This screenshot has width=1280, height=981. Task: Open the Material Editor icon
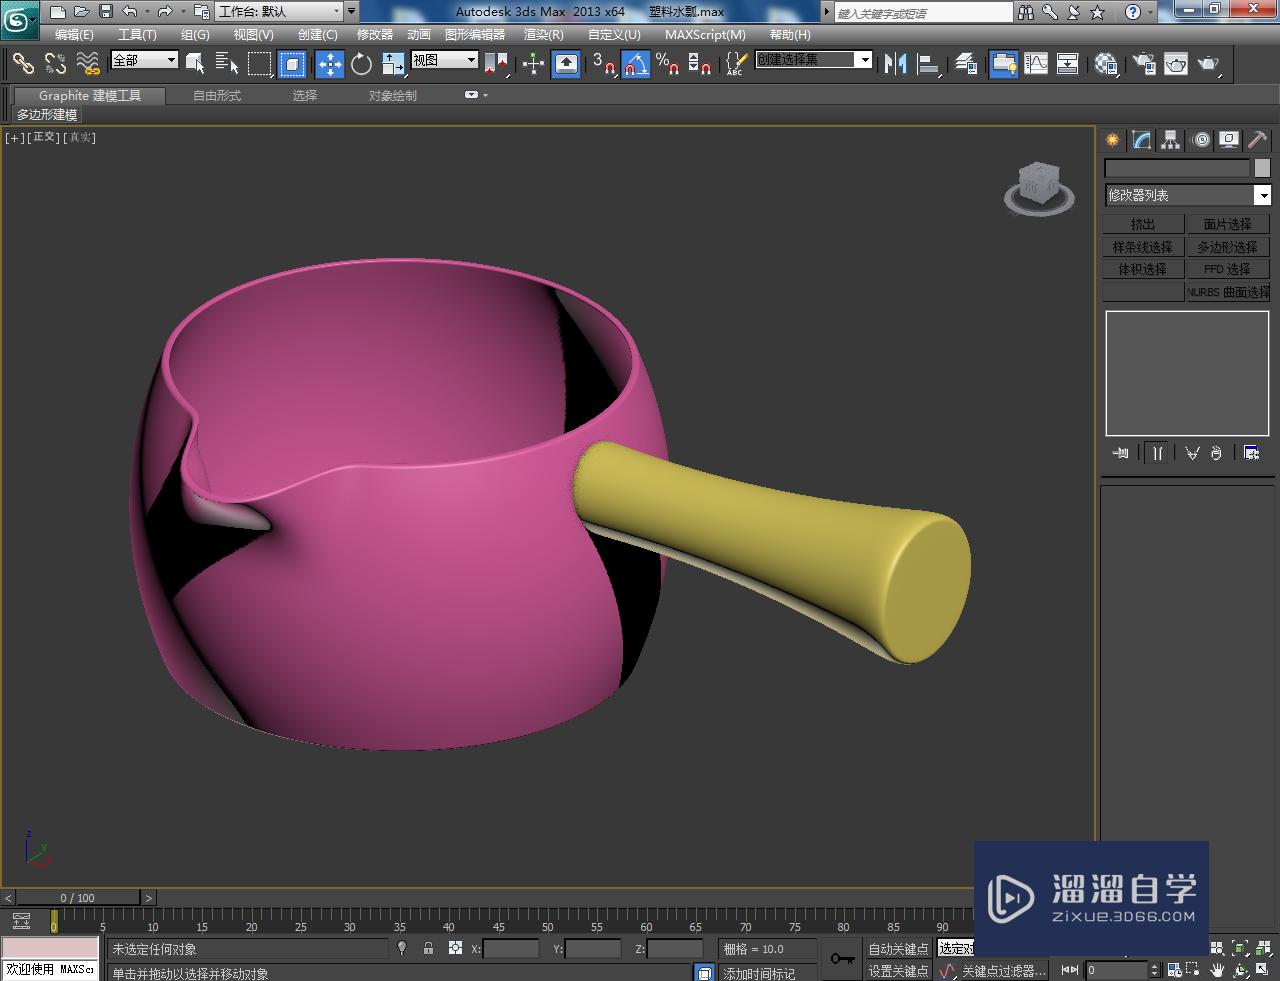pyautogui.click(x=1106, y=64)
